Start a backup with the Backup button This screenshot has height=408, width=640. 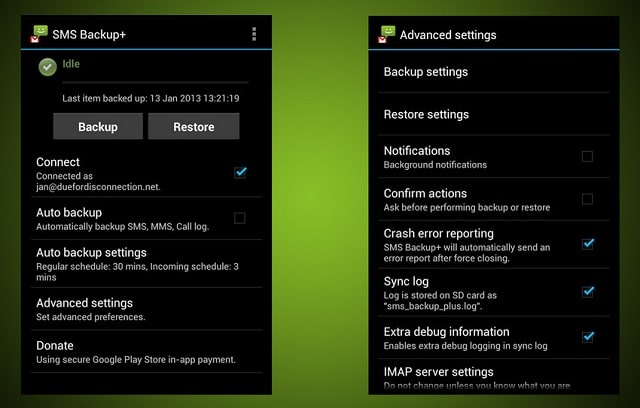[98, 126]
